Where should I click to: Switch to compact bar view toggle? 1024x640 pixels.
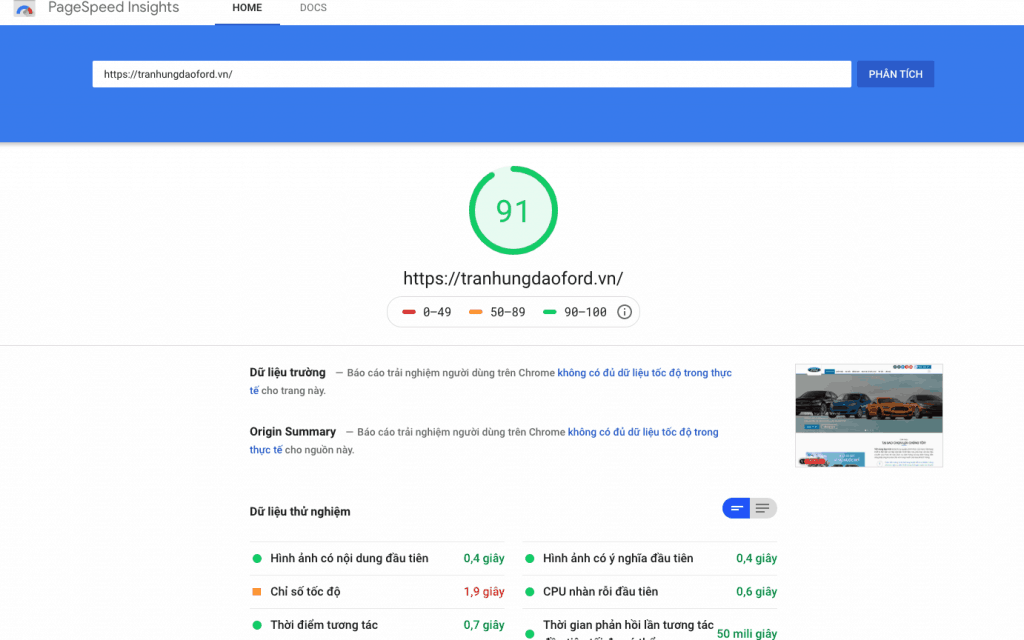(737, 508)
